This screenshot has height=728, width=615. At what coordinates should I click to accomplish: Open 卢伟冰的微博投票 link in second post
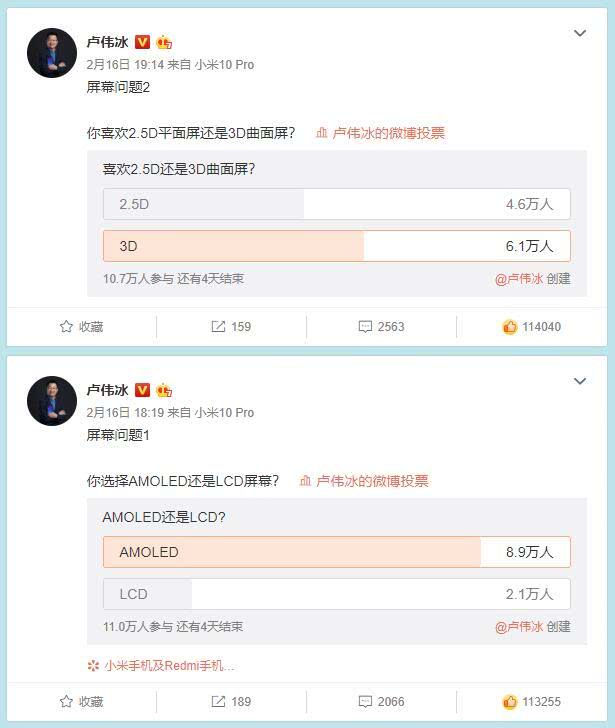pos(364,481)
